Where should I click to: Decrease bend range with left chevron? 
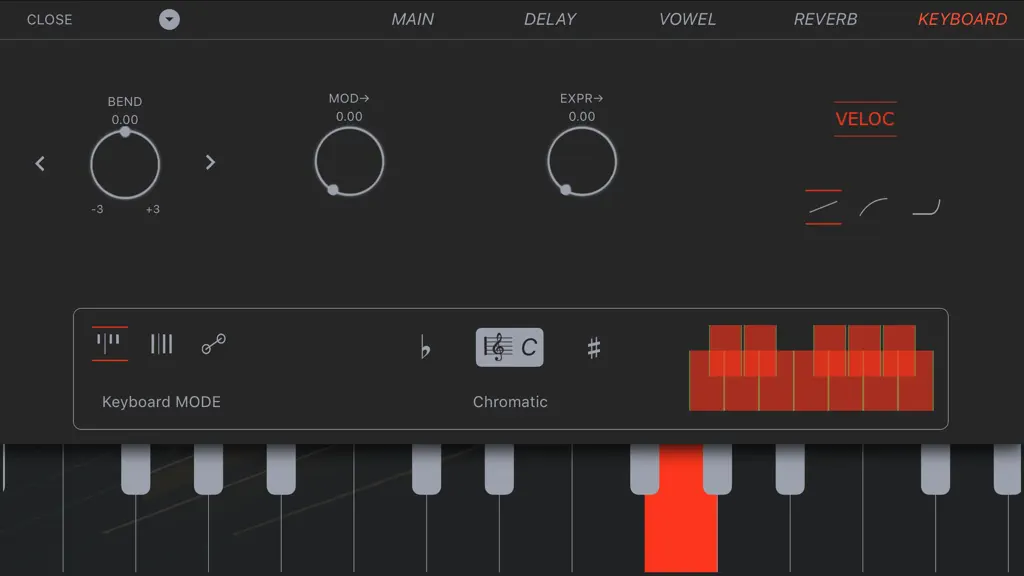pos(40,163)
